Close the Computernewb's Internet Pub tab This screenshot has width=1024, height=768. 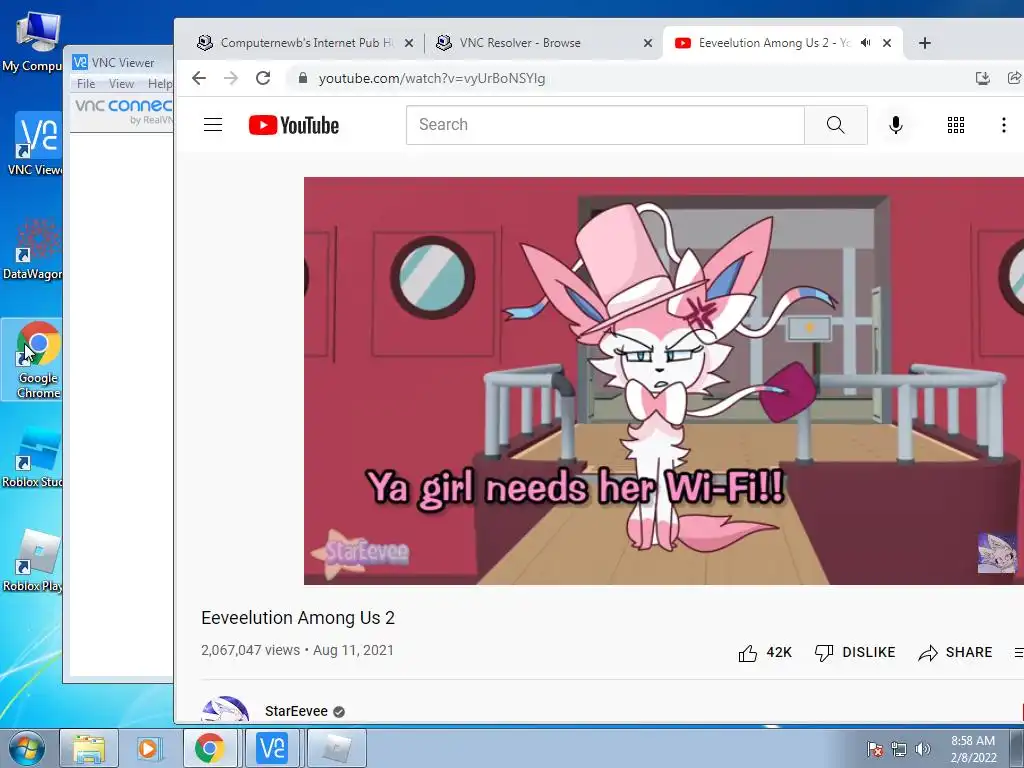tap(409, 43)
